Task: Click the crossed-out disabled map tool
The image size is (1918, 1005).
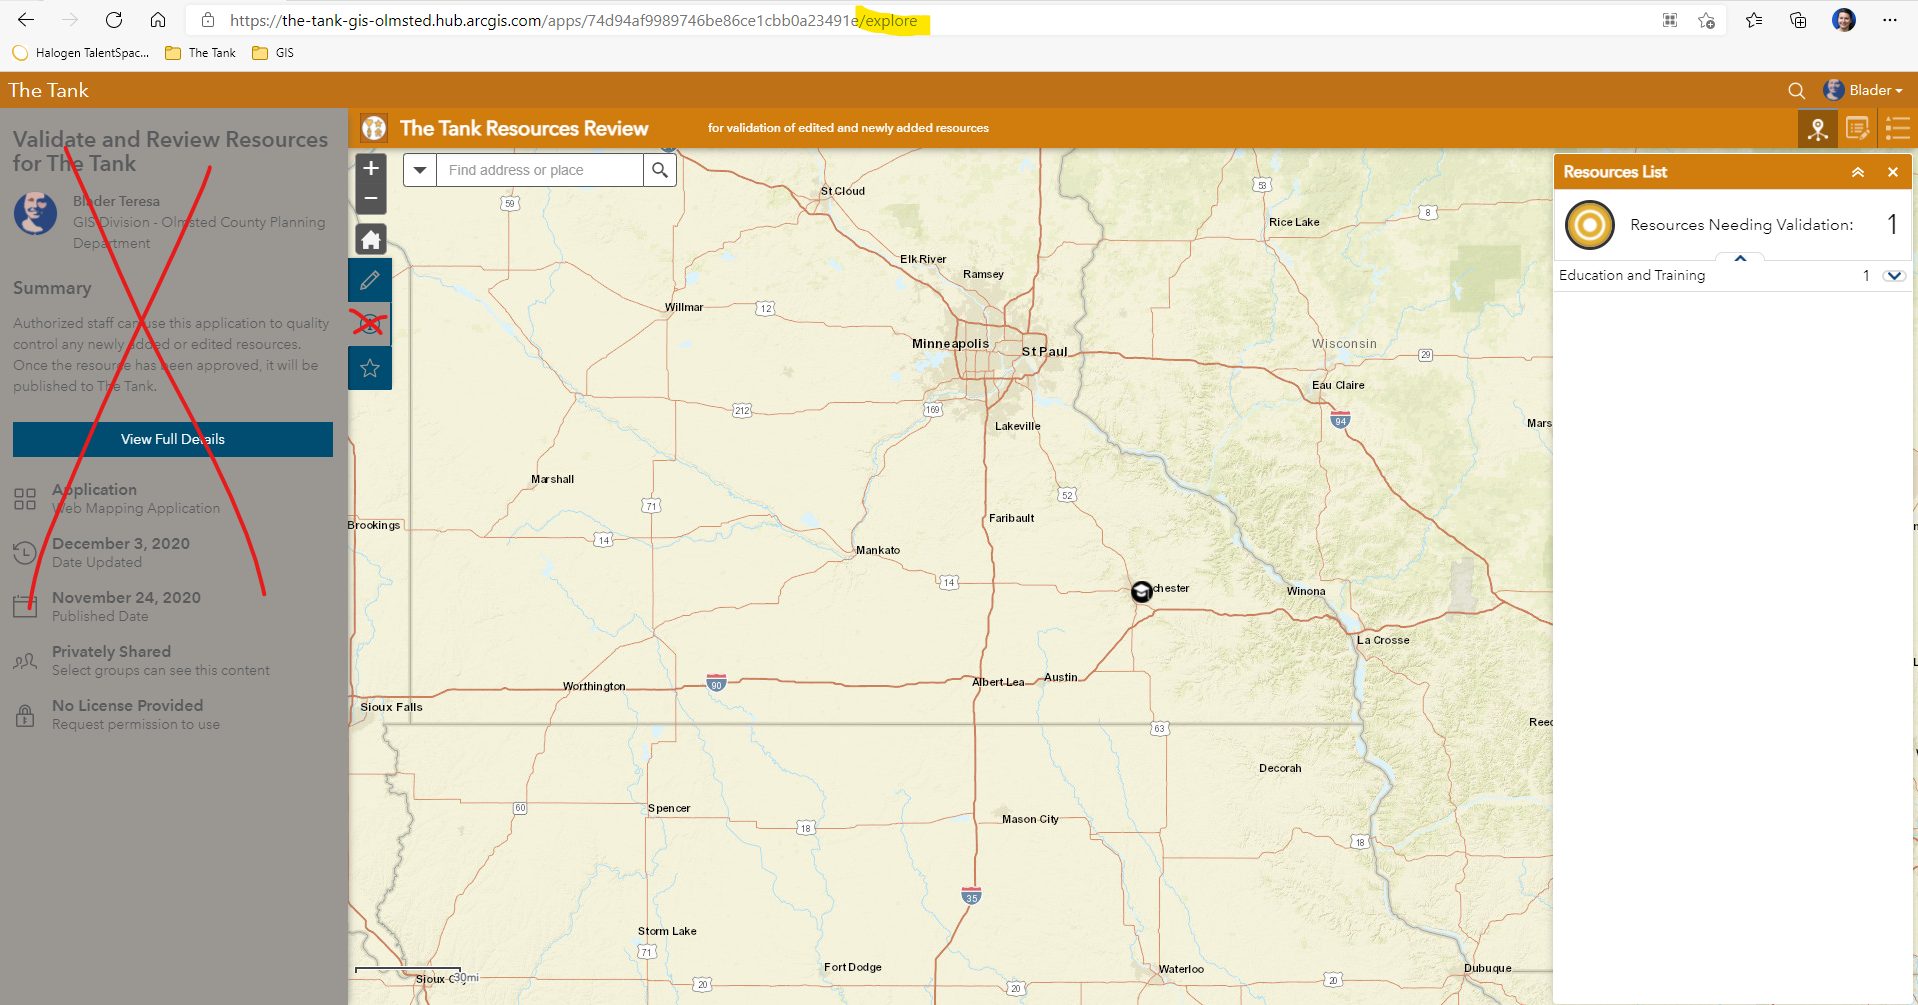Action: tap(370, 323)
